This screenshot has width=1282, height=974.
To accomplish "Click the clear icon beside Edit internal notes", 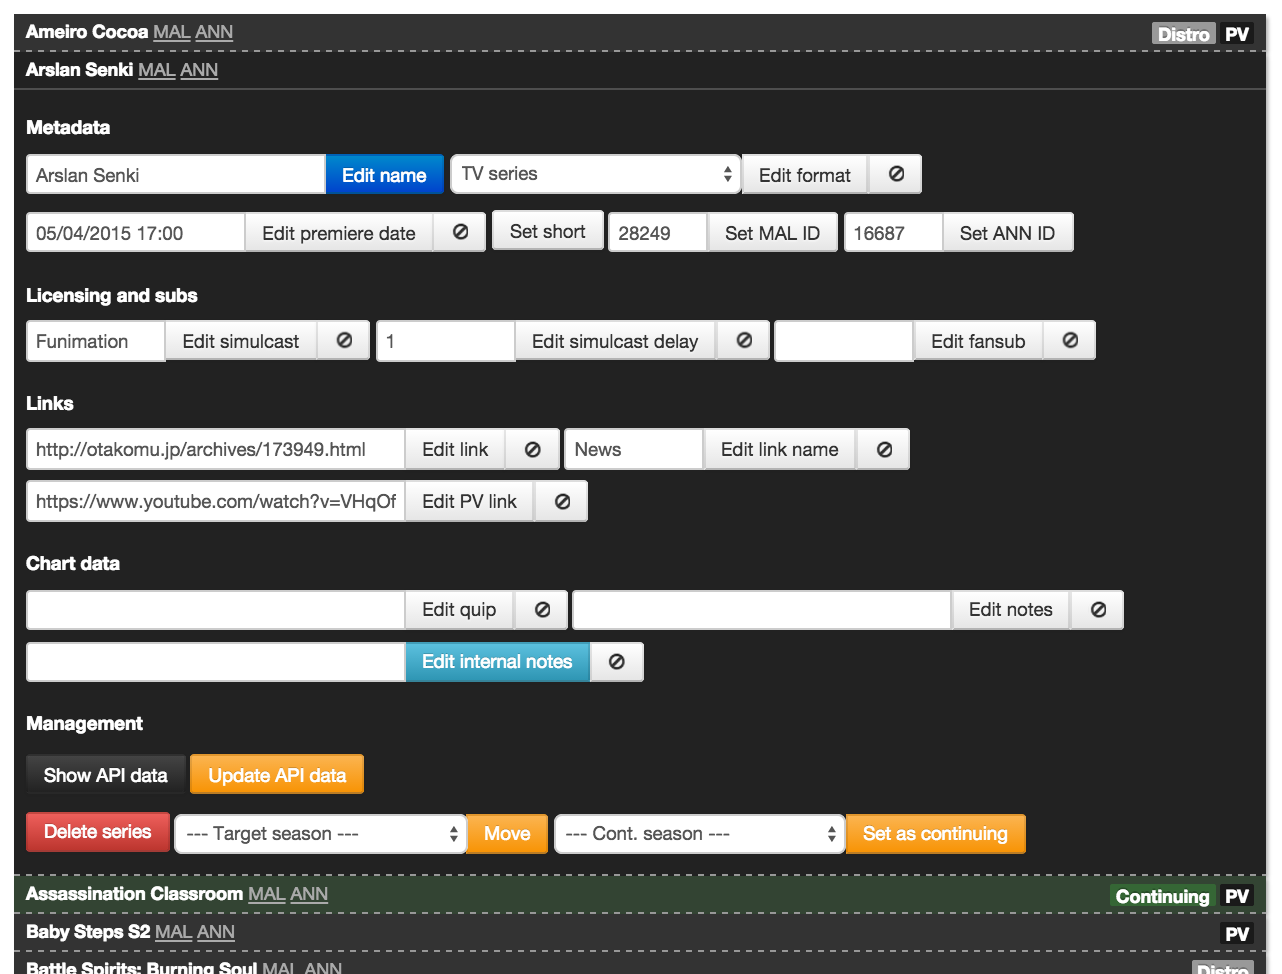I will pyautogui.click(x=617, y=662).
